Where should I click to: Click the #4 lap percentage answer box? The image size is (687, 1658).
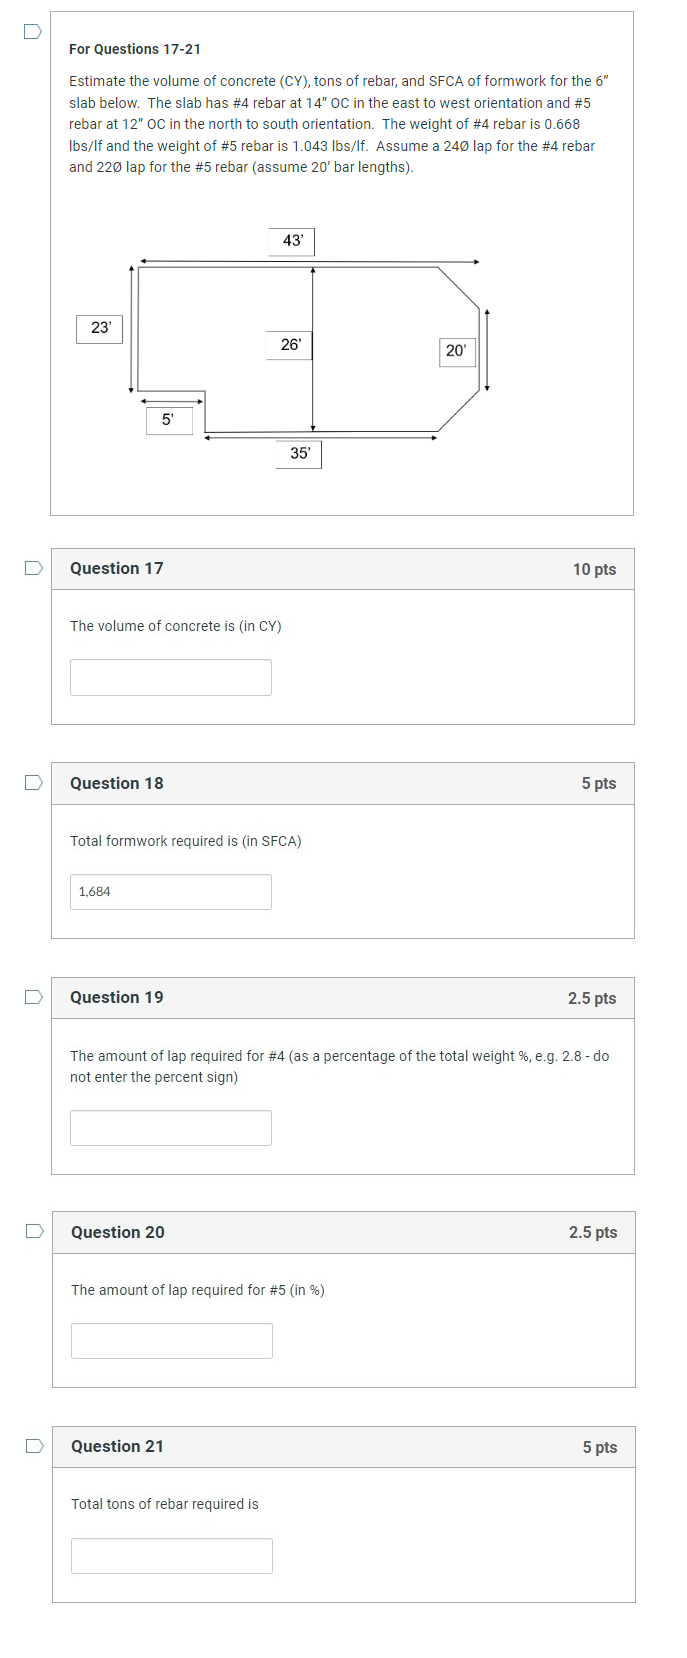click(170, 1127)
